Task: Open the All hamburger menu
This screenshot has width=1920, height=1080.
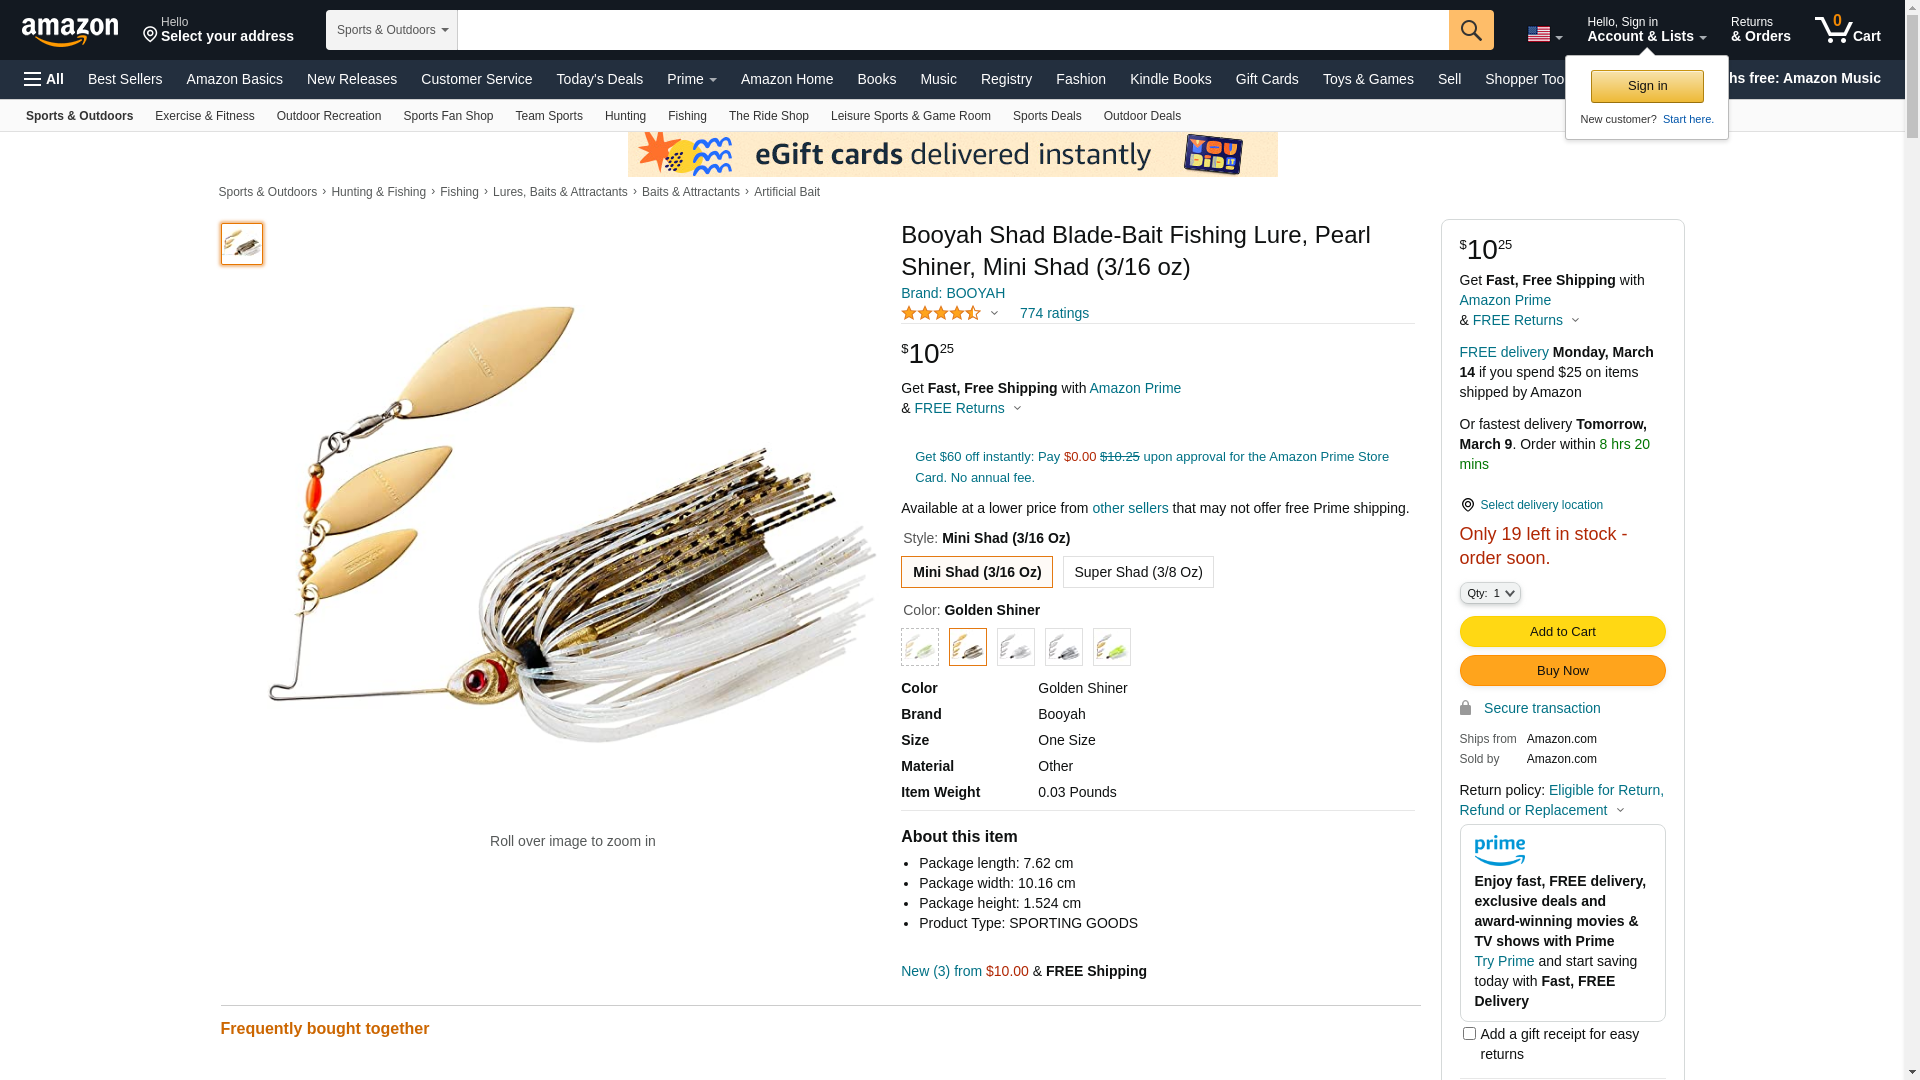Action: [44, 79]
